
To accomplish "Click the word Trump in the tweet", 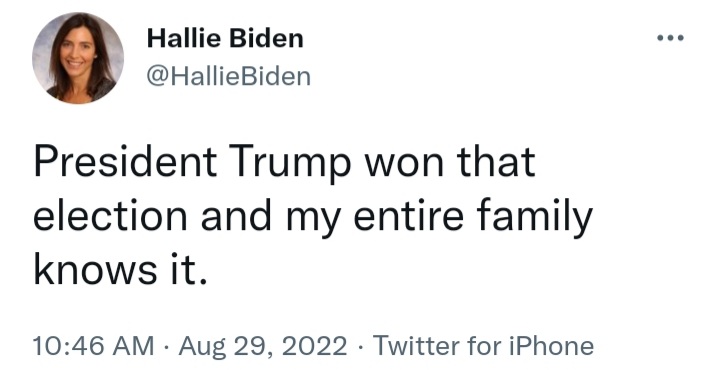I will 287,164.
